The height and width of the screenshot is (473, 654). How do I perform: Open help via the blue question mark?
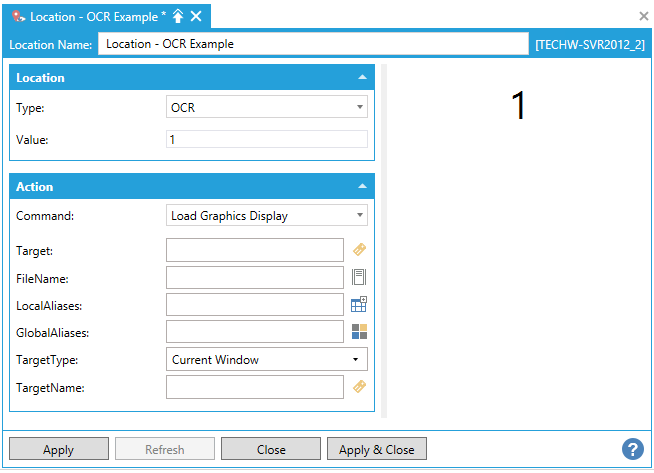tap(632, 449)
